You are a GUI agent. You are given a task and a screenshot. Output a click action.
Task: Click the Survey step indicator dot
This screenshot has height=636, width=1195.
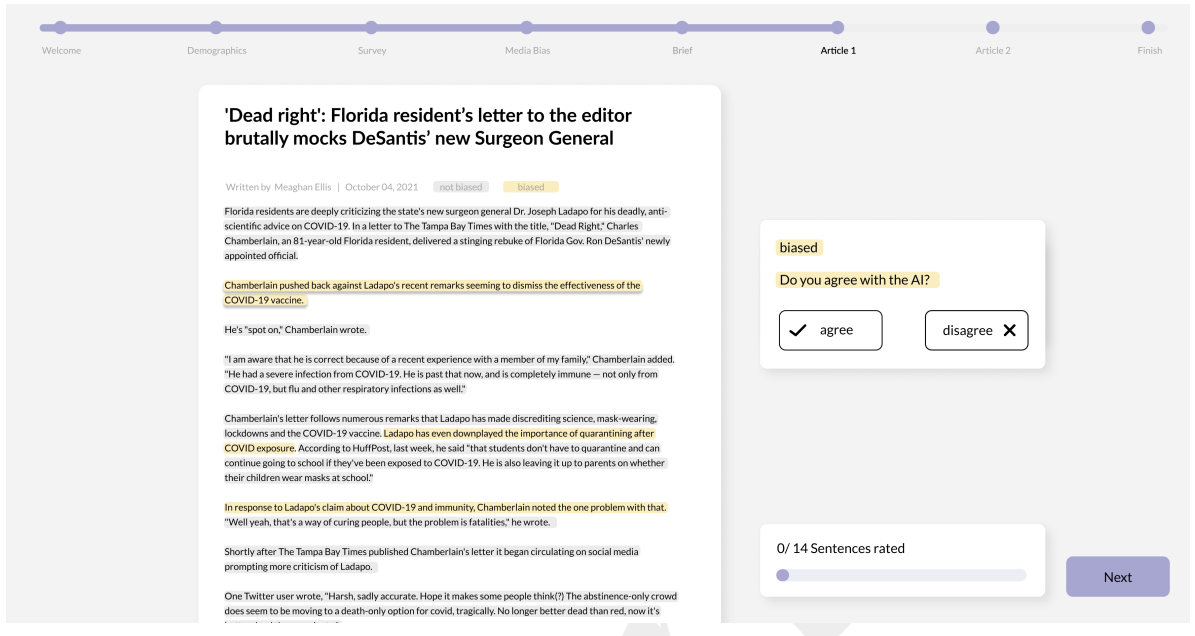tap(372, 29)
